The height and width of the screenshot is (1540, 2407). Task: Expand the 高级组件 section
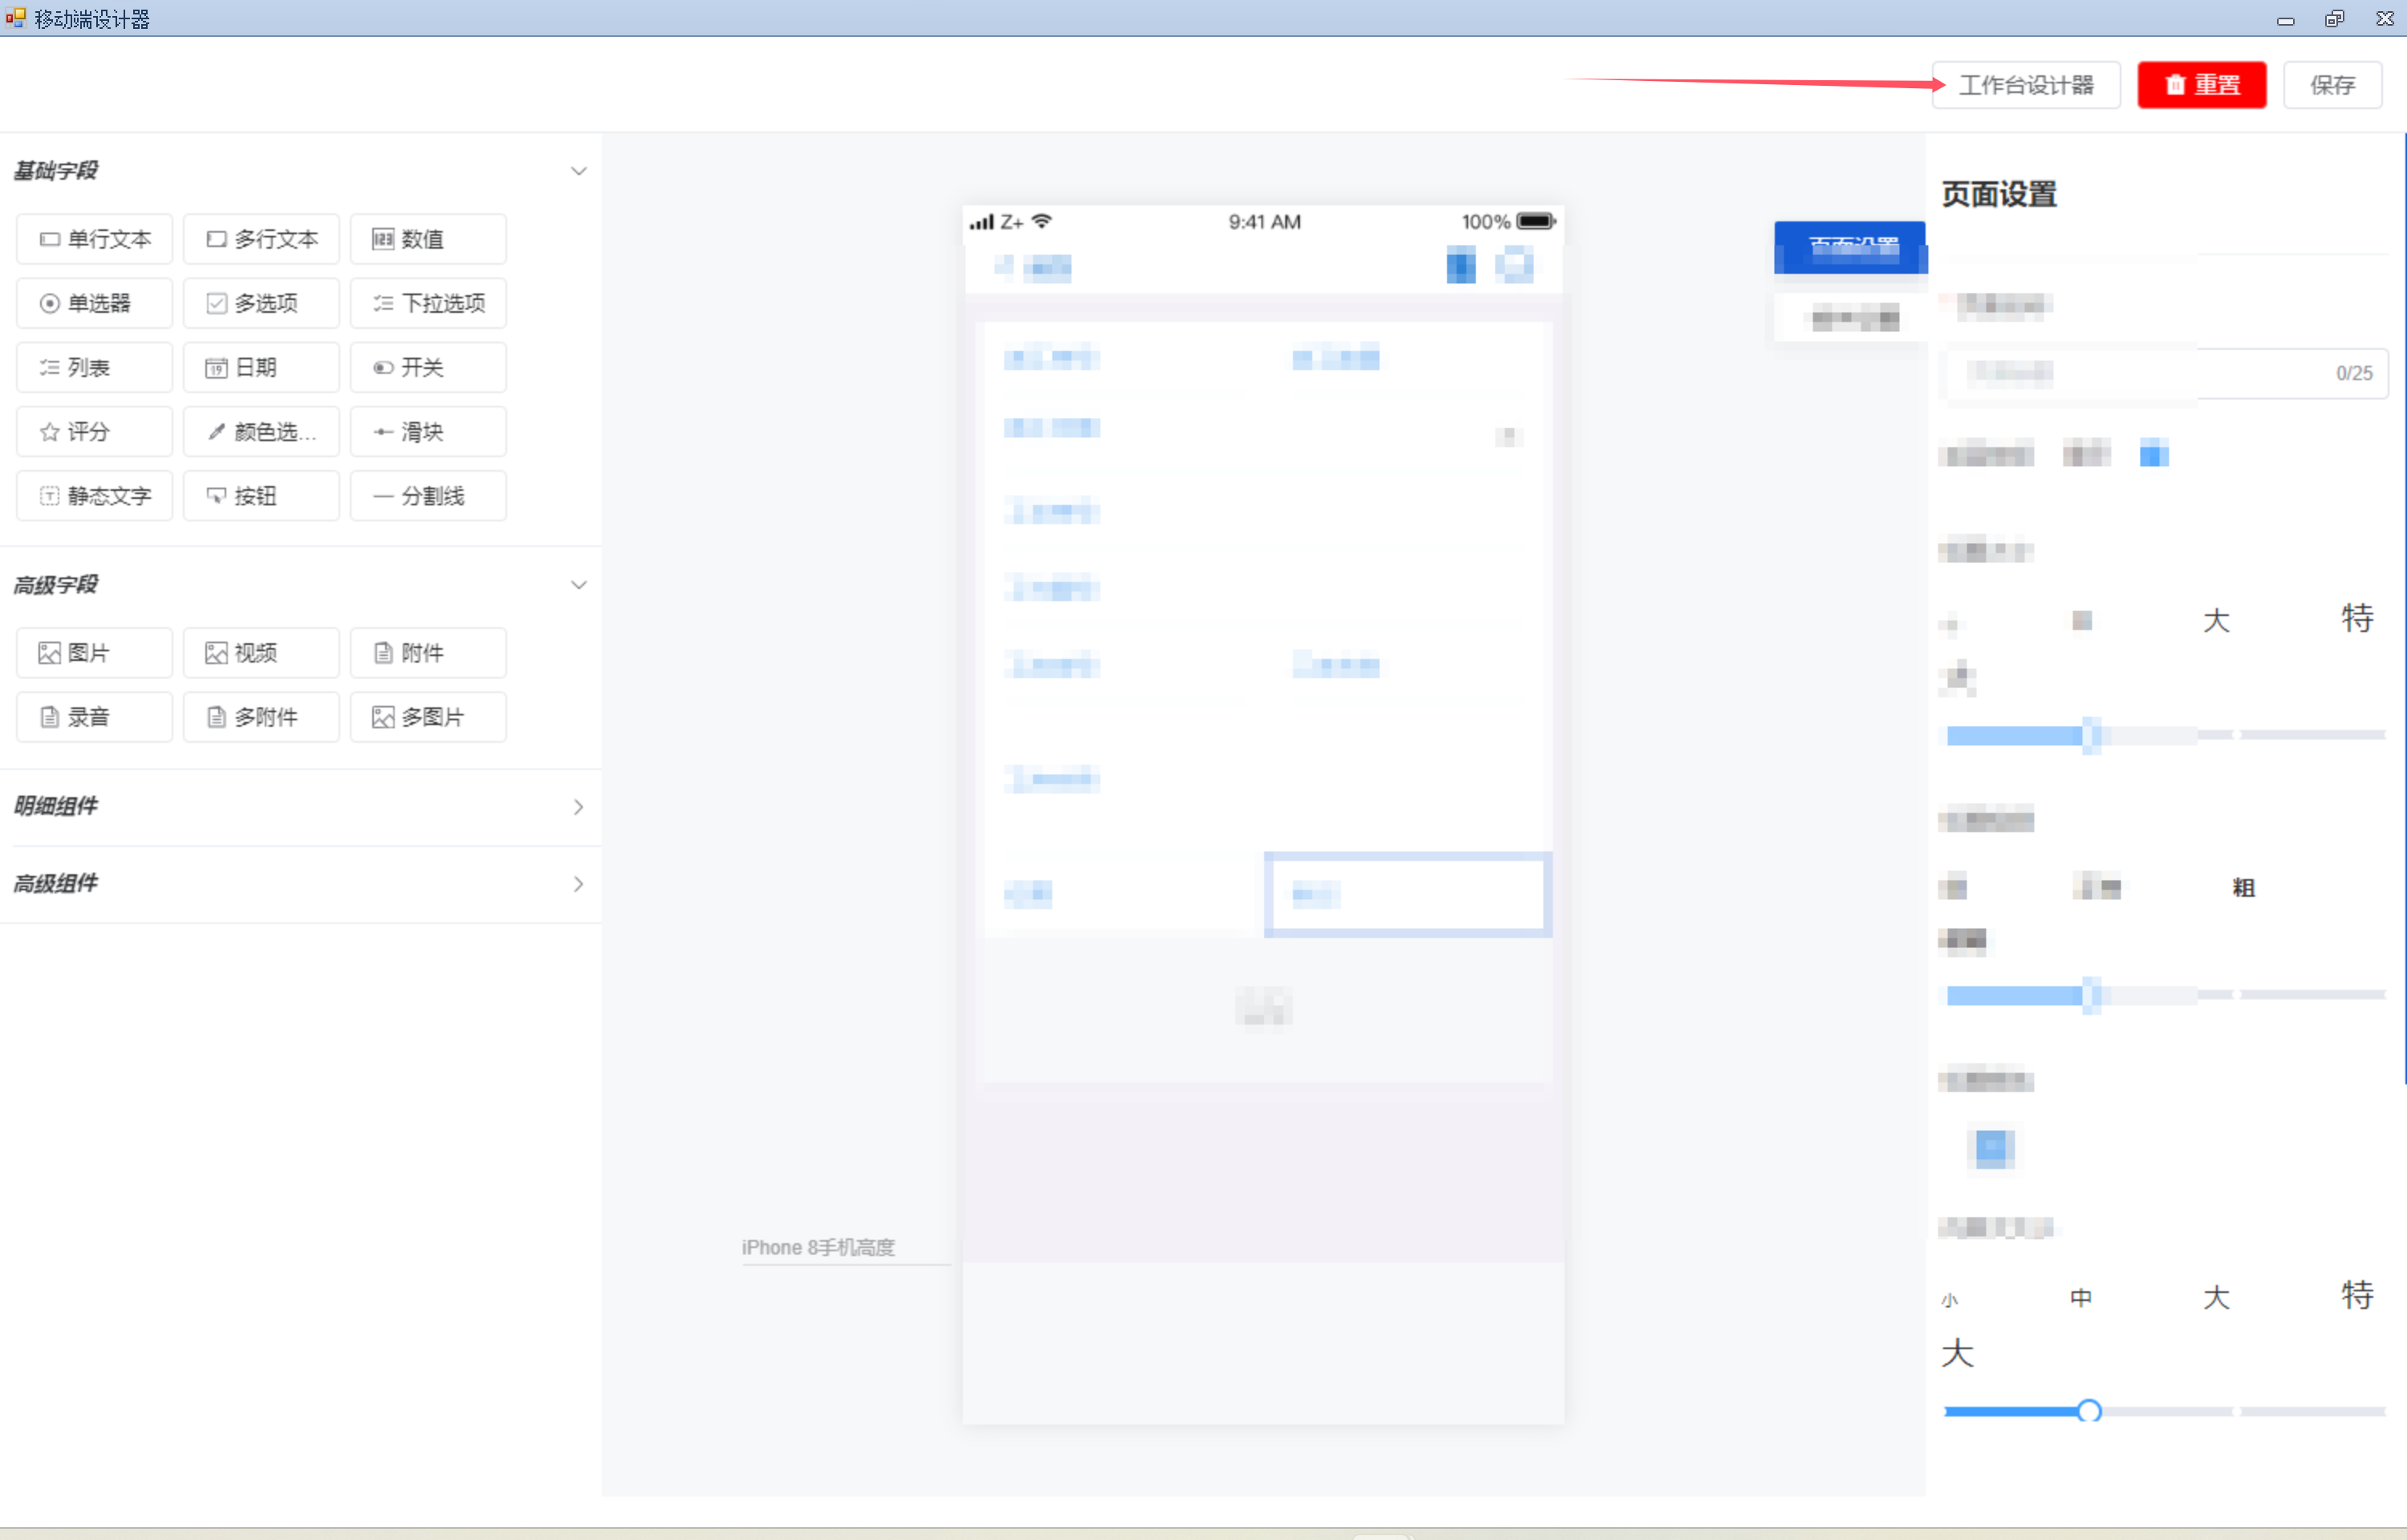pyautogui.click(x=578, y=884)
